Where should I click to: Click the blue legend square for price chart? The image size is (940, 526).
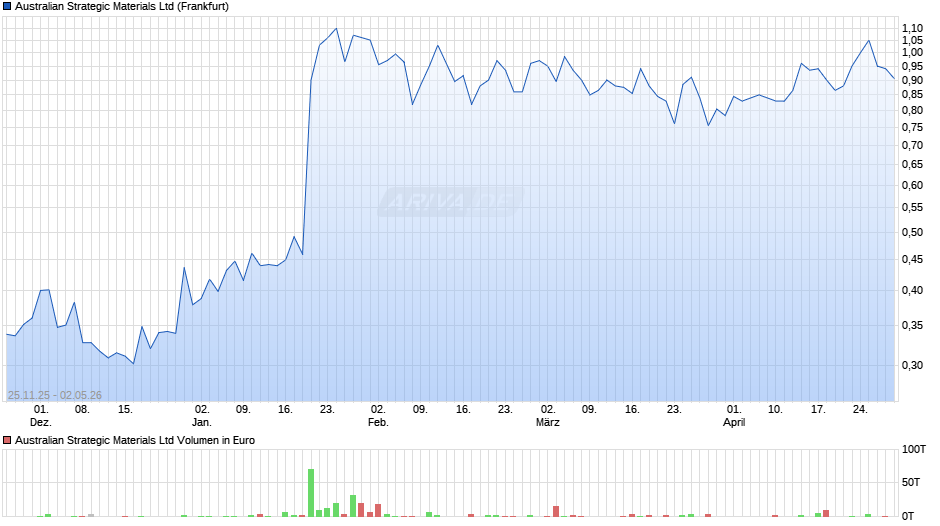(7, 7)
